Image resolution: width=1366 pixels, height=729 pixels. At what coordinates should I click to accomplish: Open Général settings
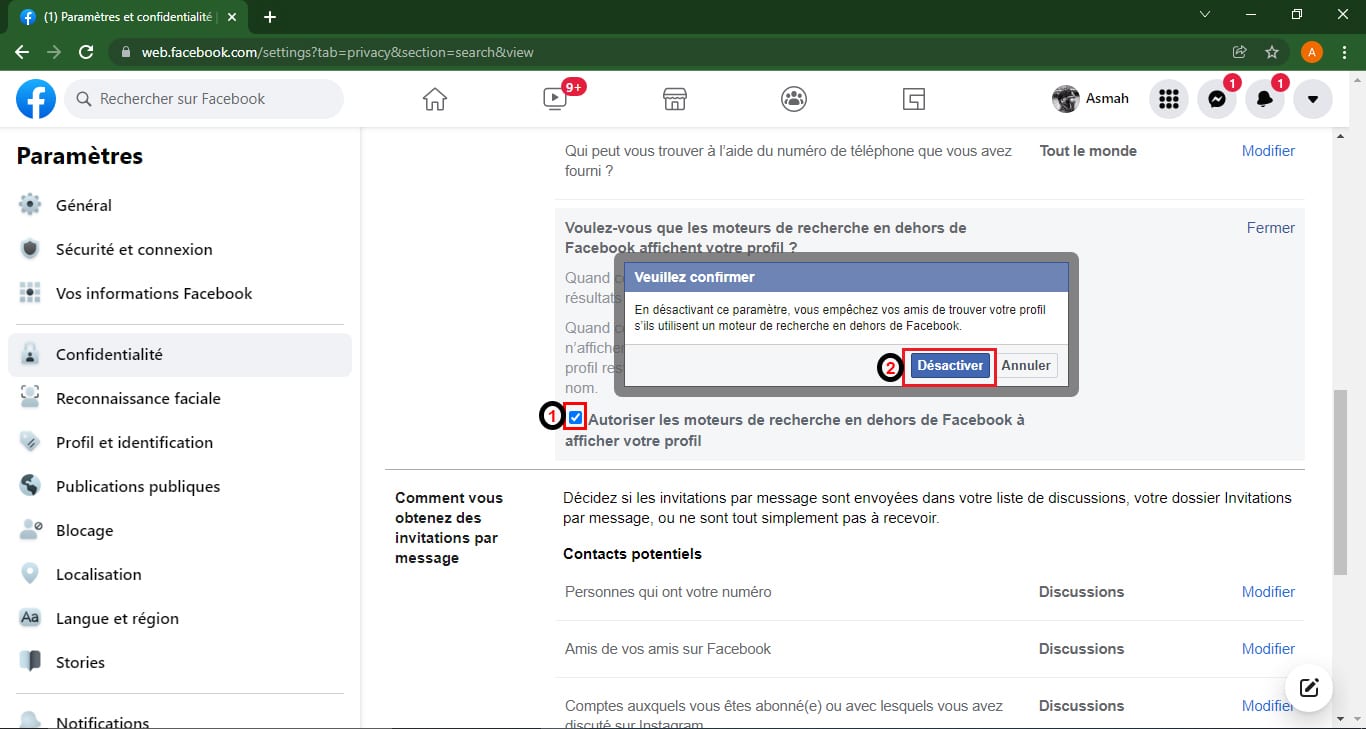180,205
